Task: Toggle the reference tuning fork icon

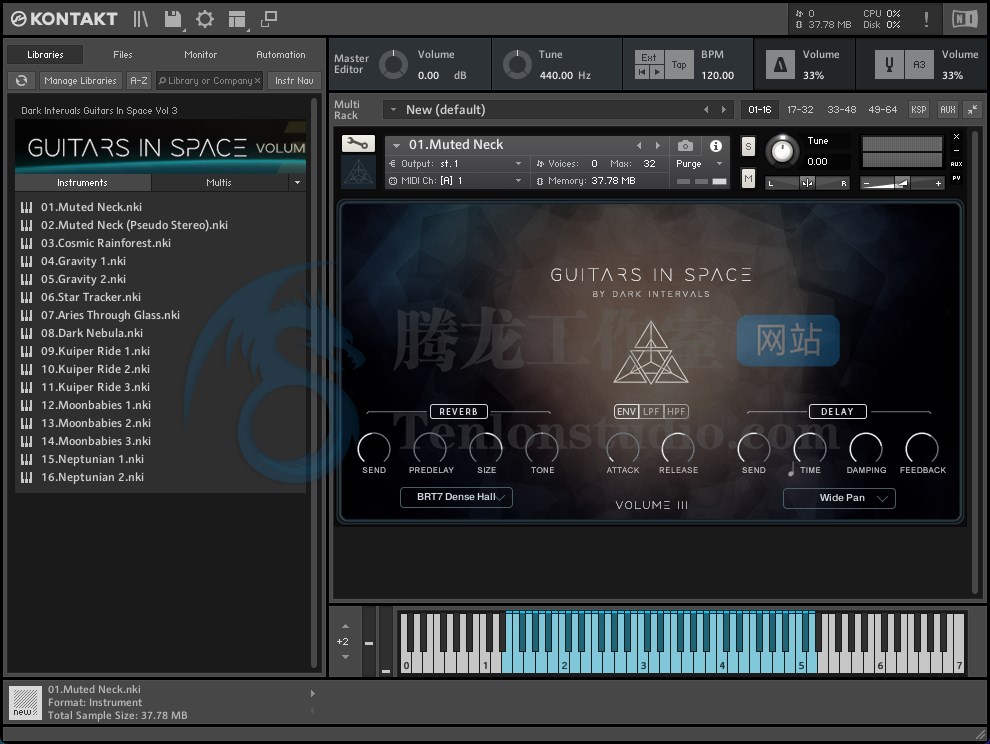Action: (x=889, y=64)
